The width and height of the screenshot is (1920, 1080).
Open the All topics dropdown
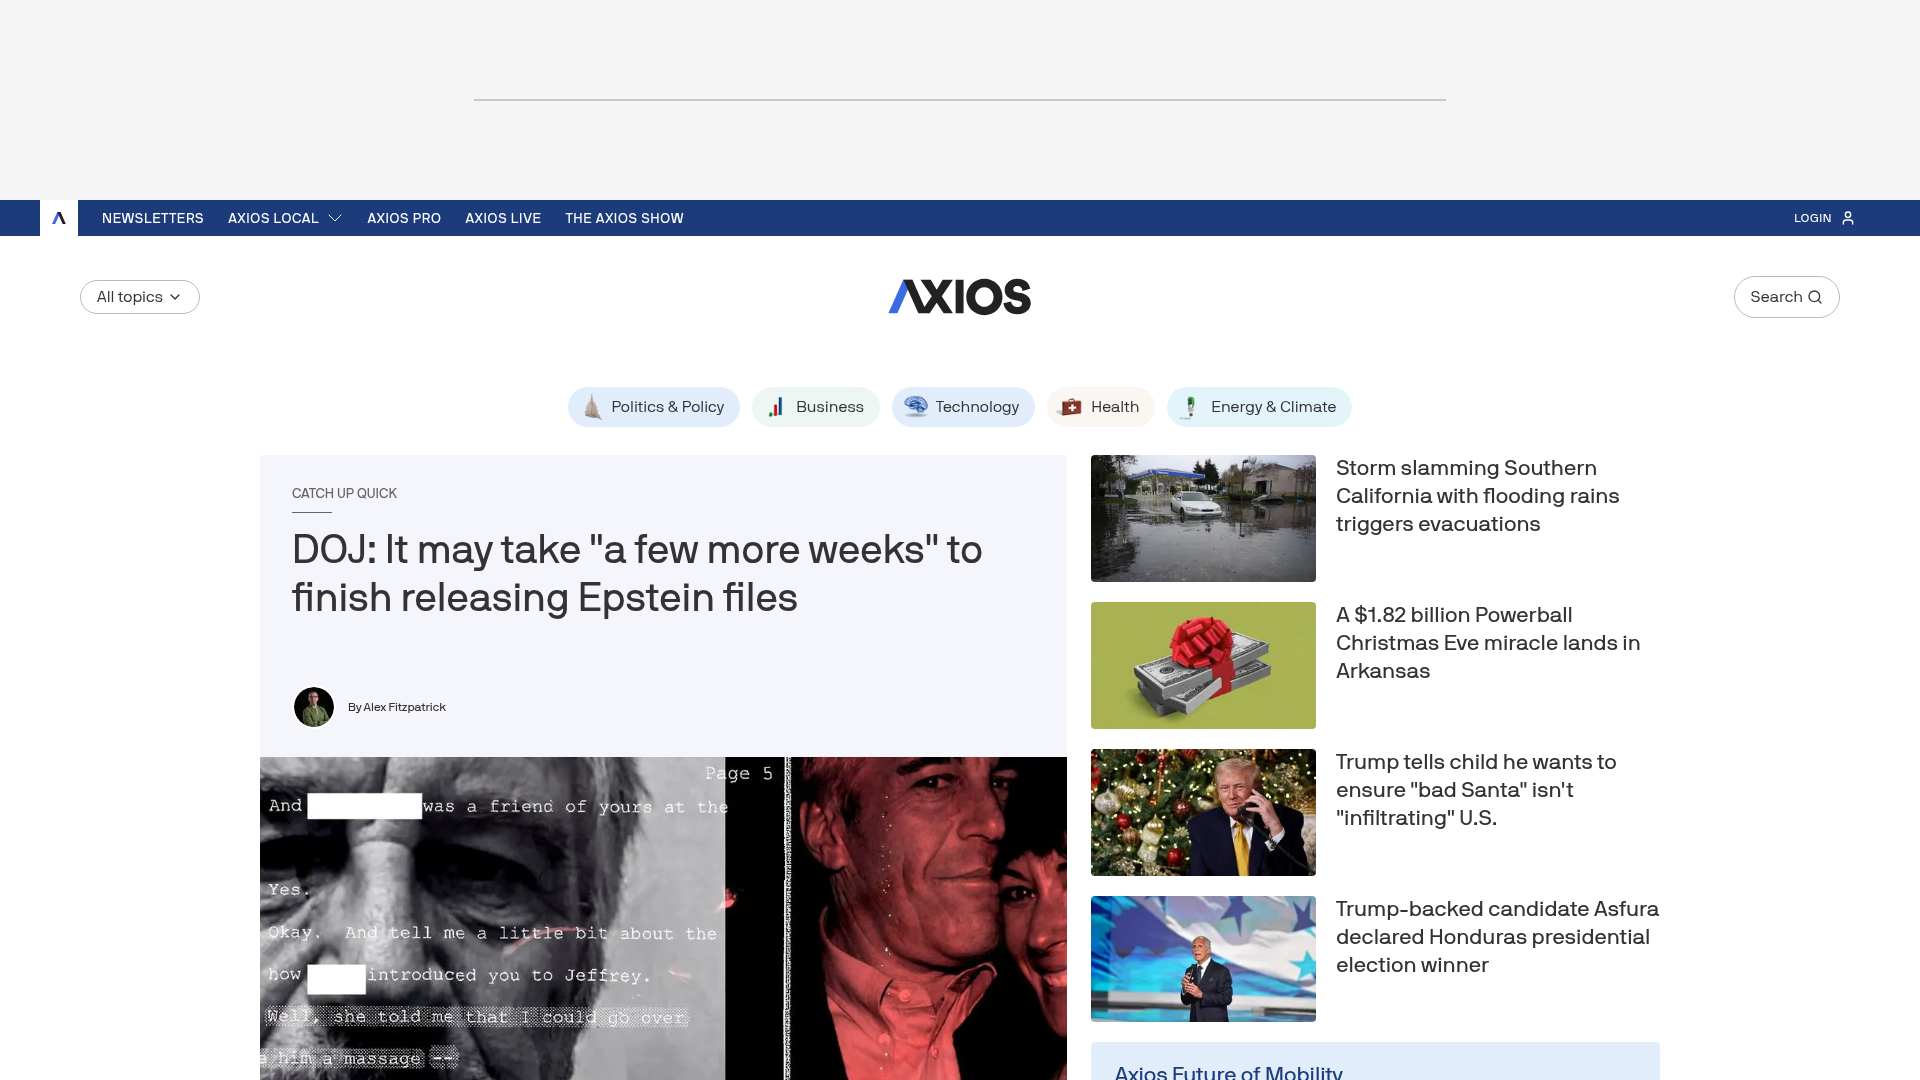140,297
